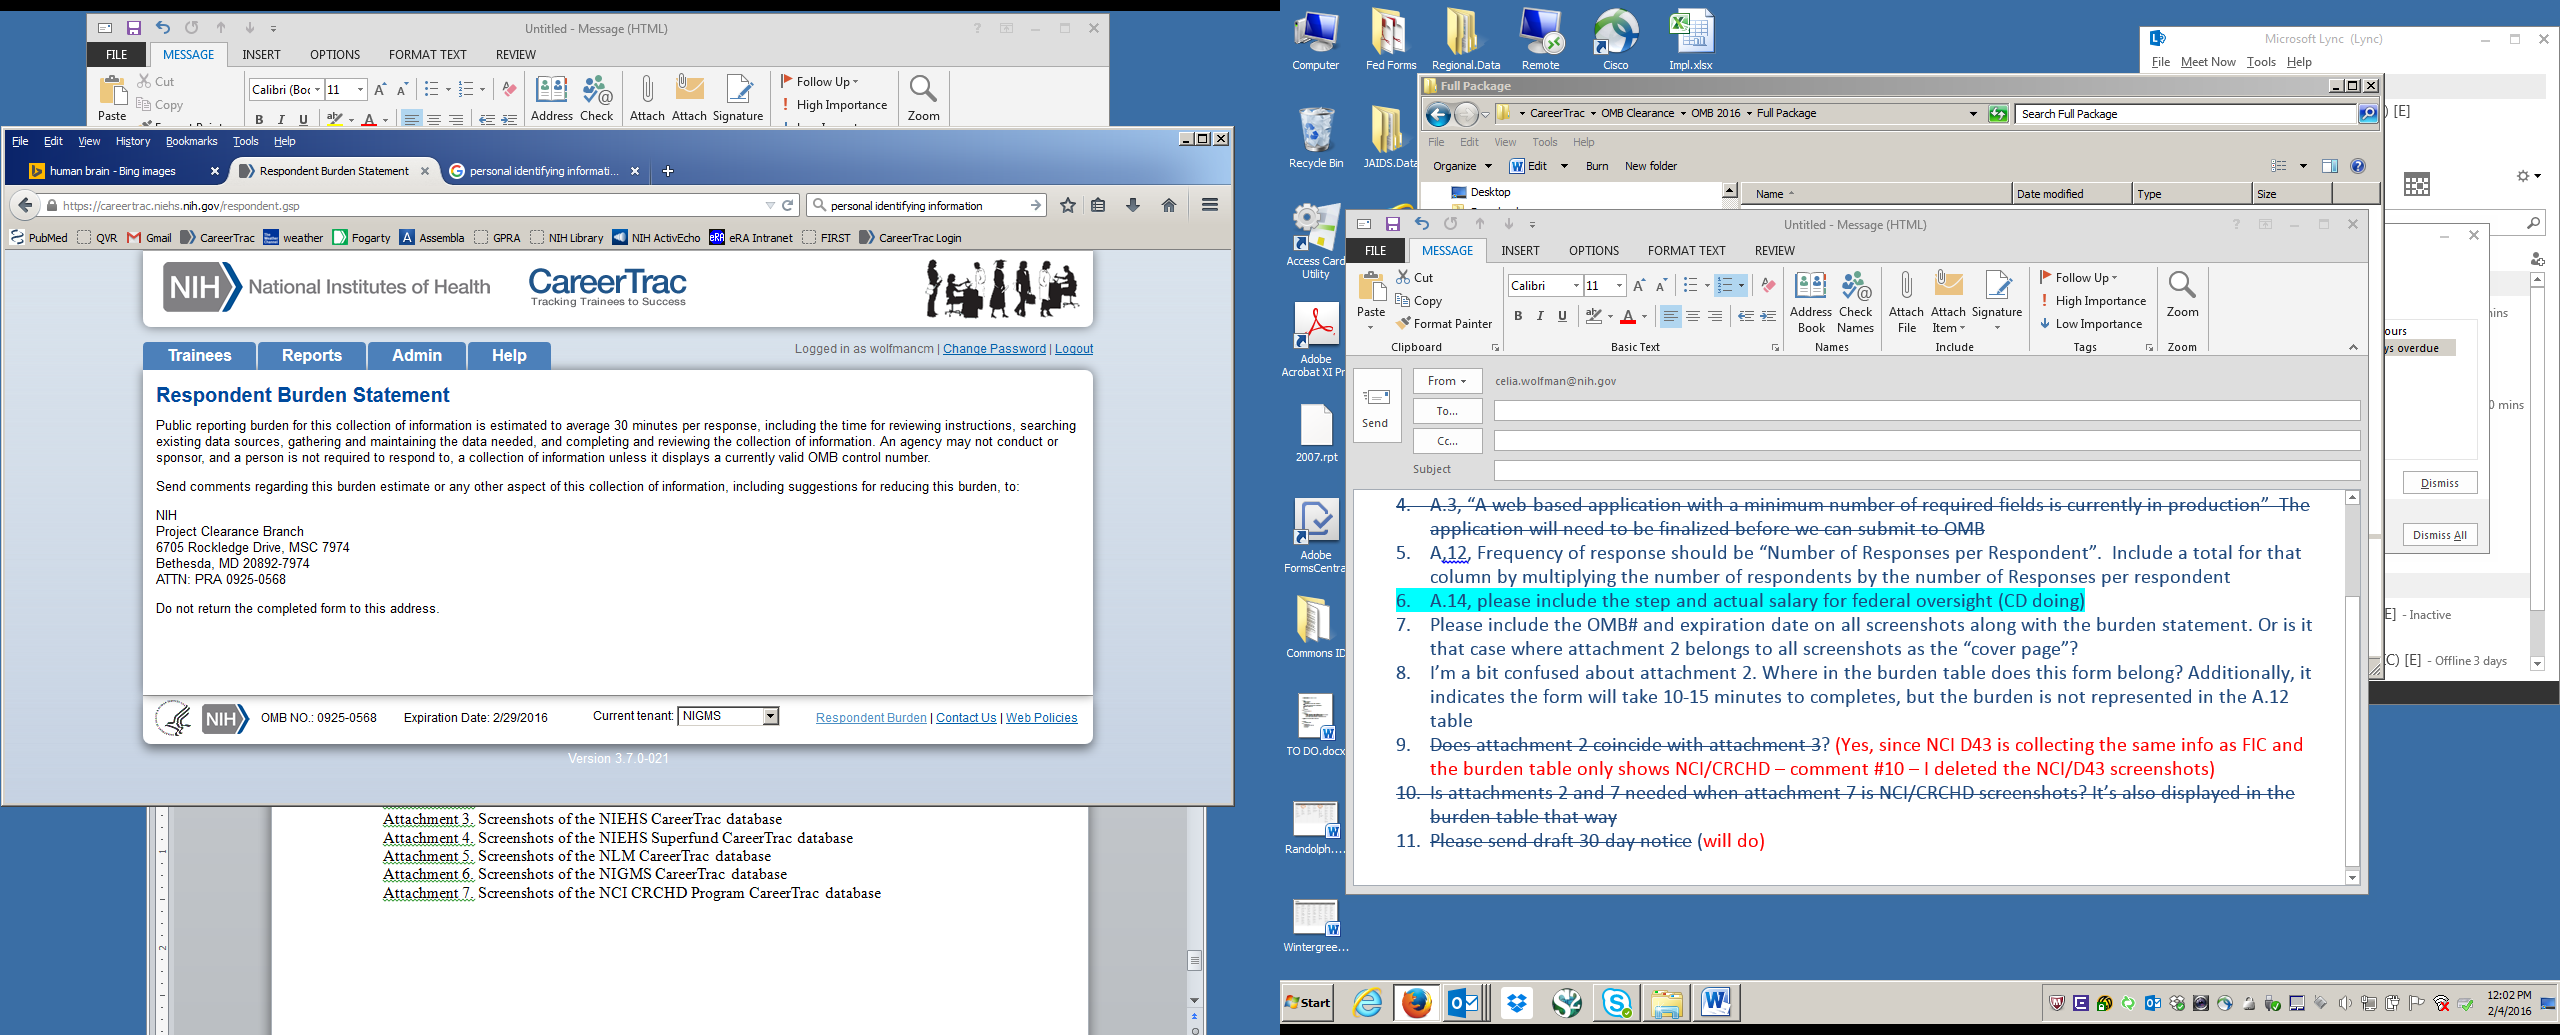Image resolution: width=2560 pixels, height=1035 pixels.
Task: Open the Change Password link
Action: [994, 349]
